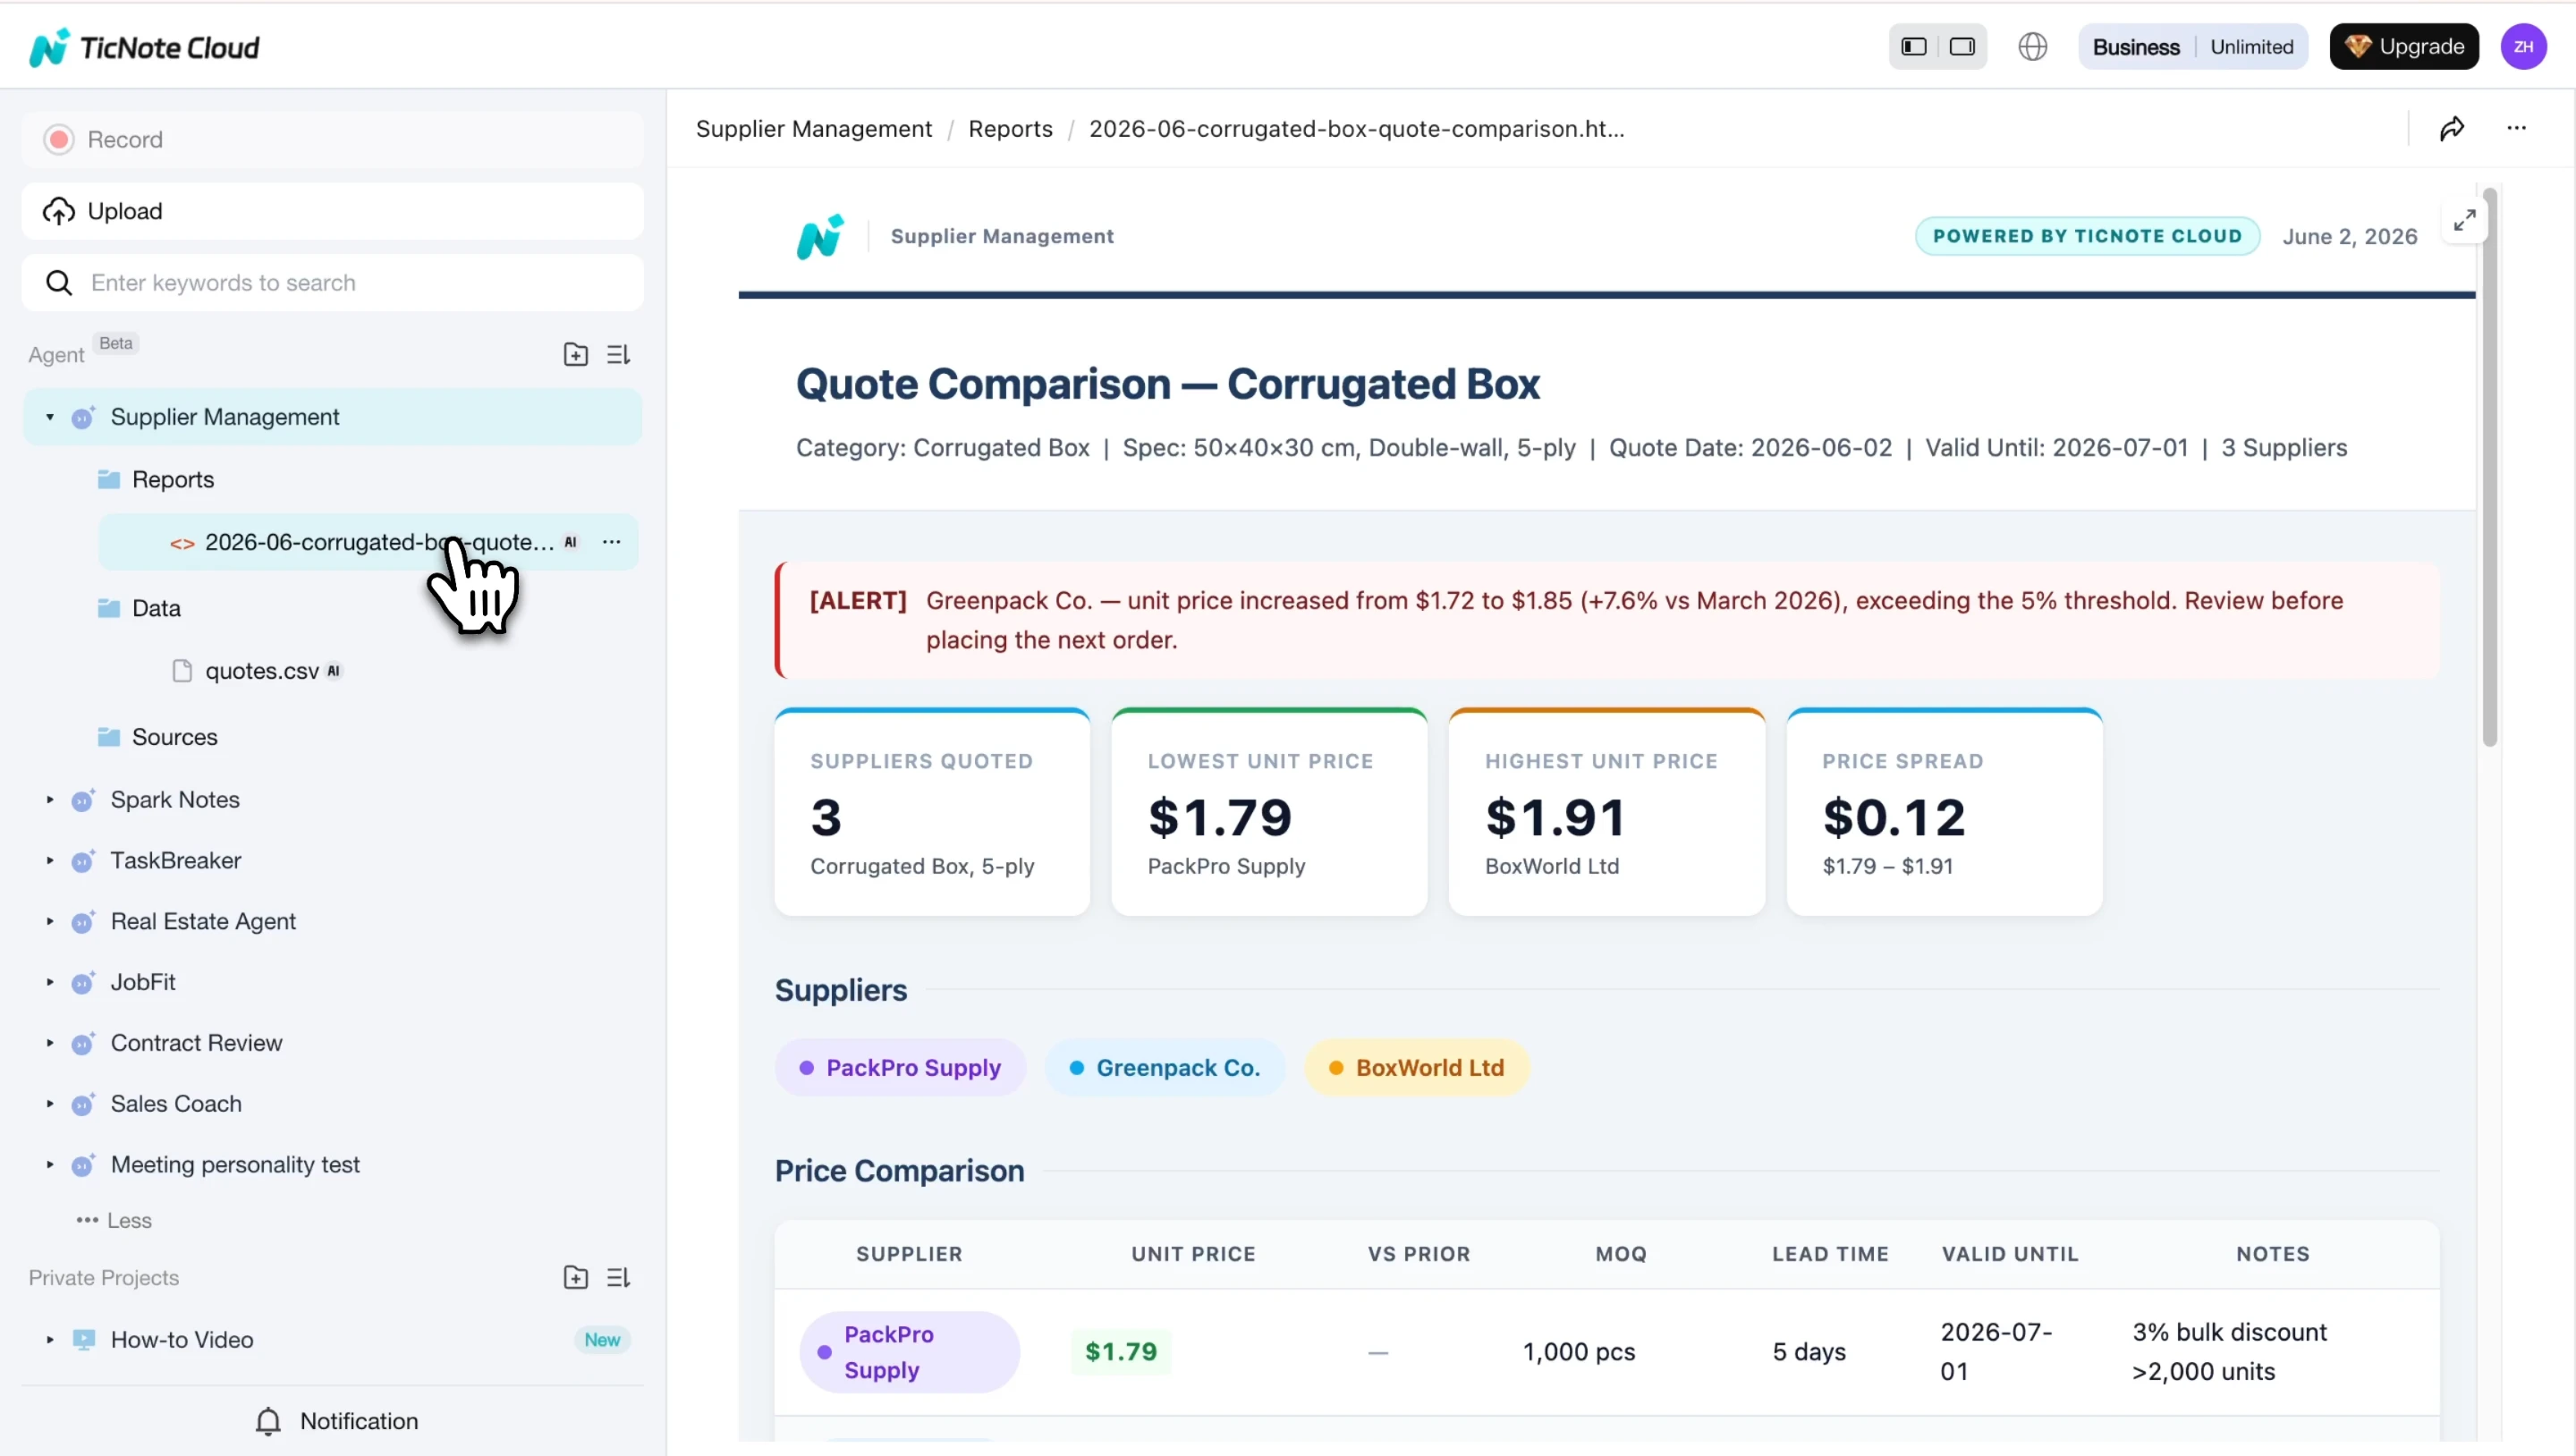
Task: Open the Business Unlimited plan badge
Action: click(x=2192, y=47)
